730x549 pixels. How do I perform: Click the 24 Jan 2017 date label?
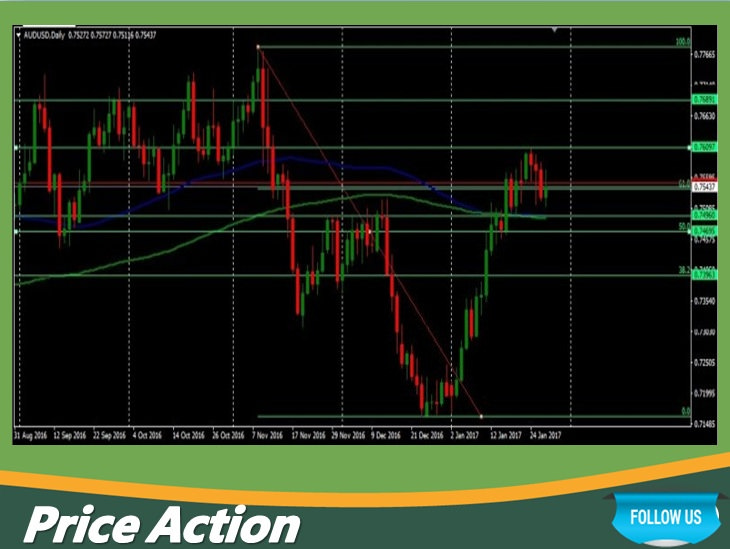(542, 436)
